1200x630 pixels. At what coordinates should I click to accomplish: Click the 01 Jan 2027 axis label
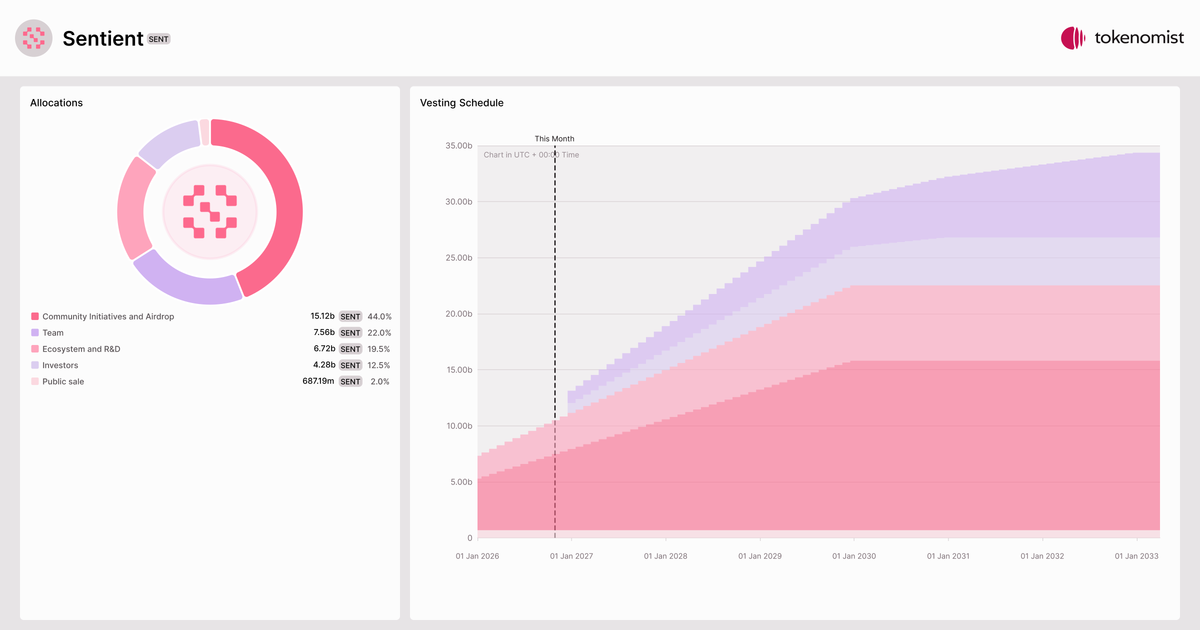tap(572, 556)
